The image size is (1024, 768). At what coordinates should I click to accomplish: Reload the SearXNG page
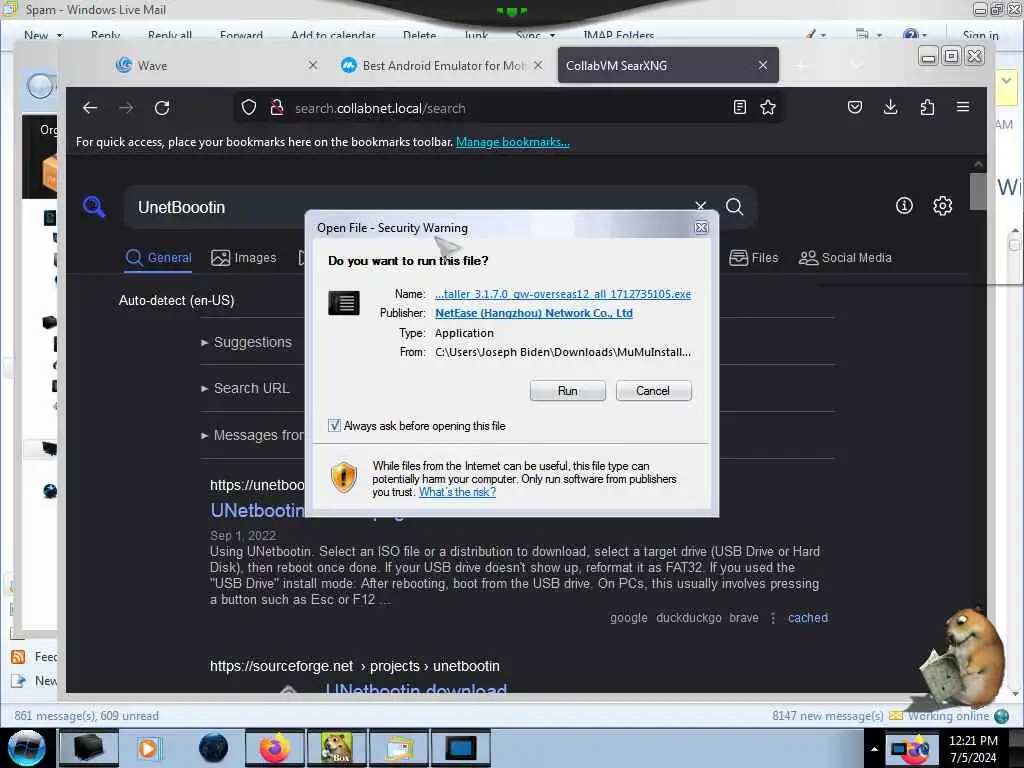point(162,108)
